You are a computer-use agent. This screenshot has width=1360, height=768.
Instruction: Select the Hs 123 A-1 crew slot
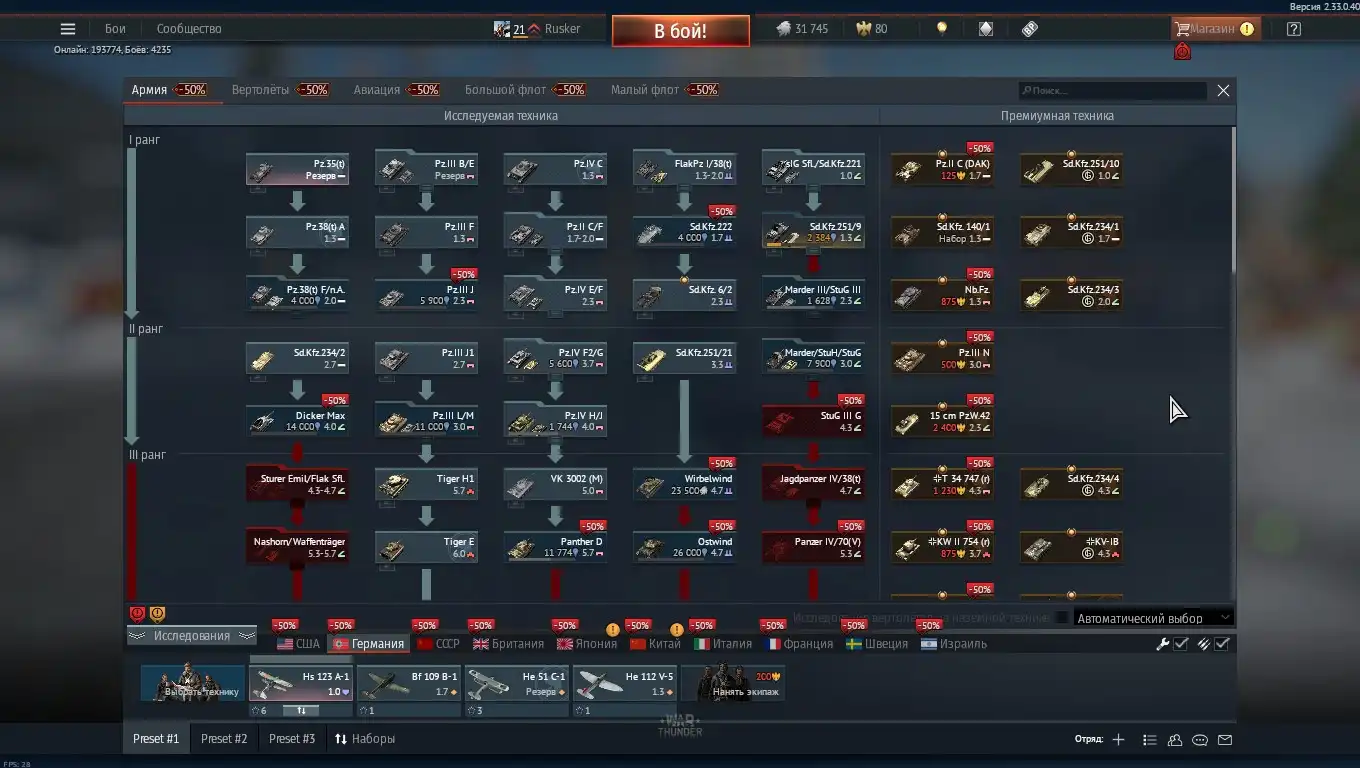301,683
